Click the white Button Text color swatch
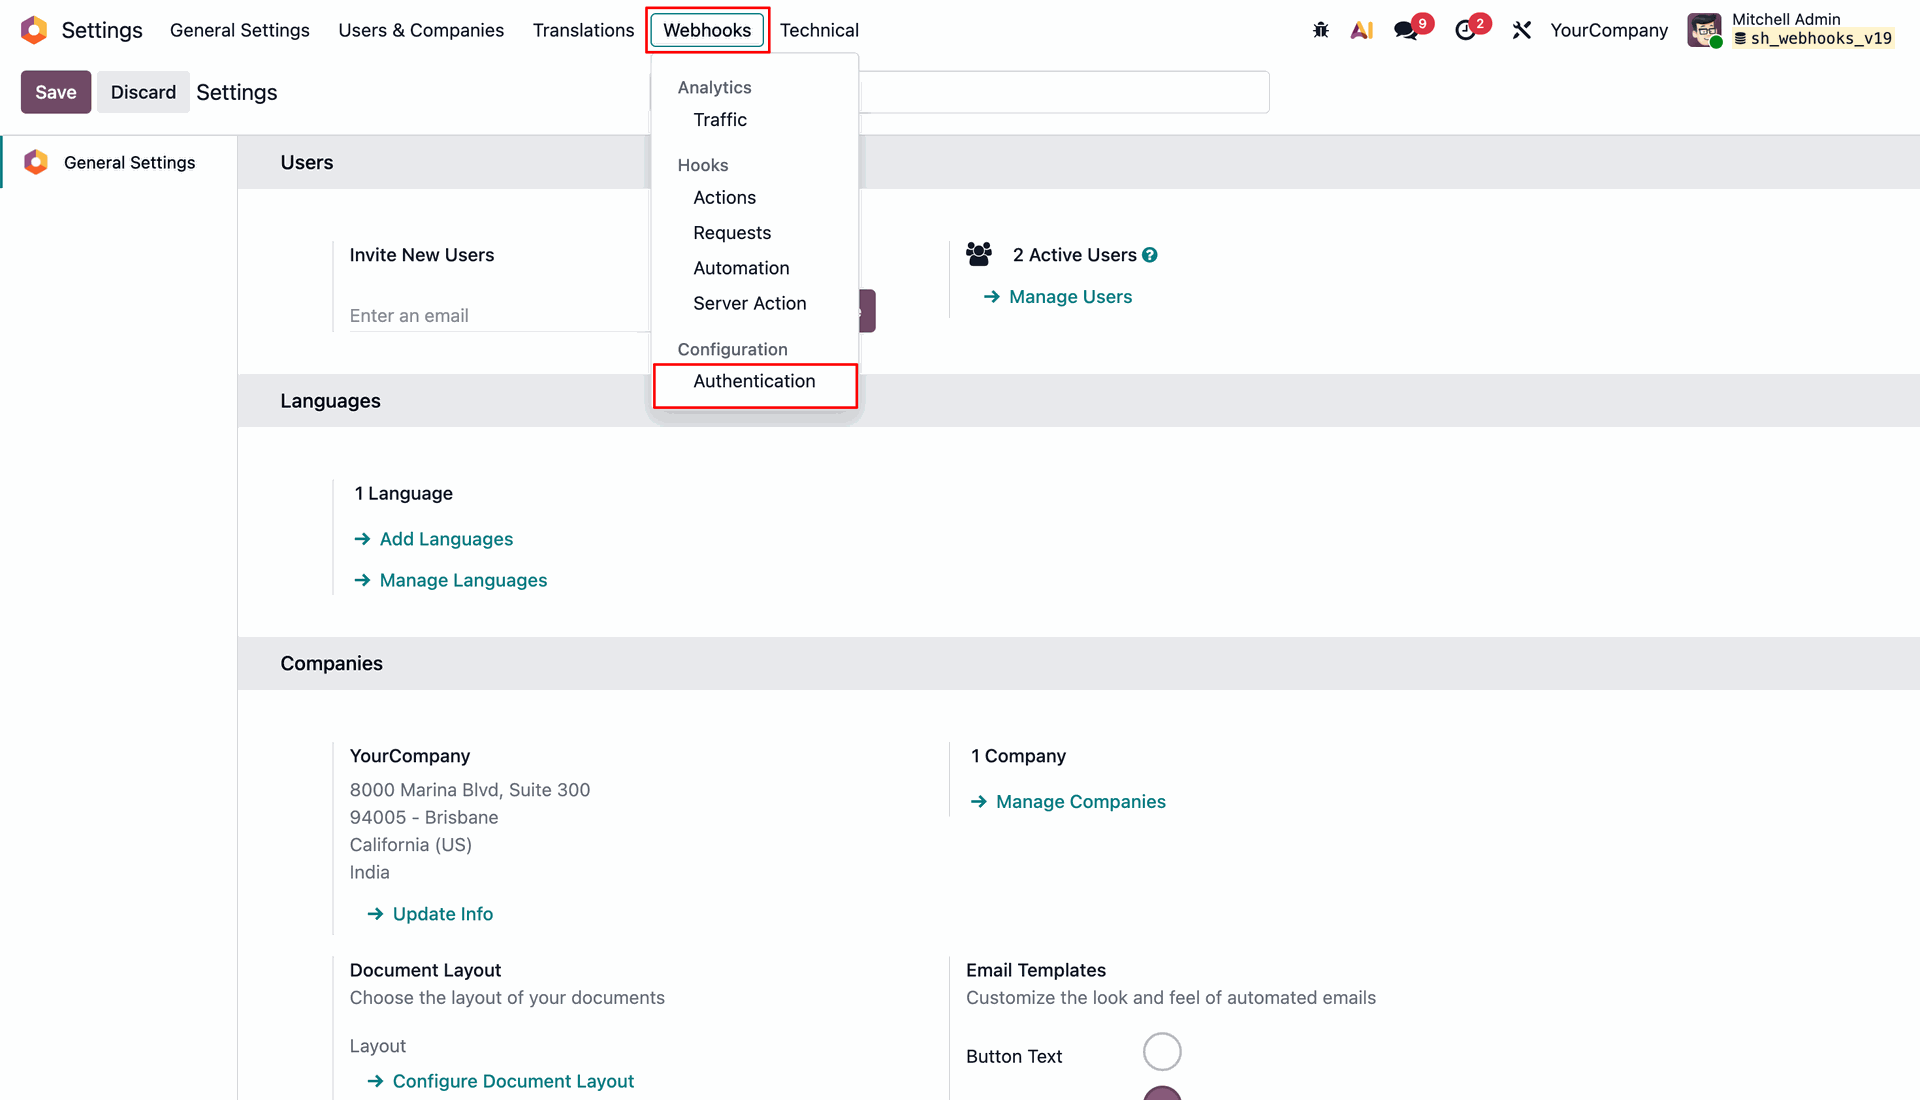Viewport: 1920px width, 1100px height. pyautogui.click(x=1162, y=1052)
